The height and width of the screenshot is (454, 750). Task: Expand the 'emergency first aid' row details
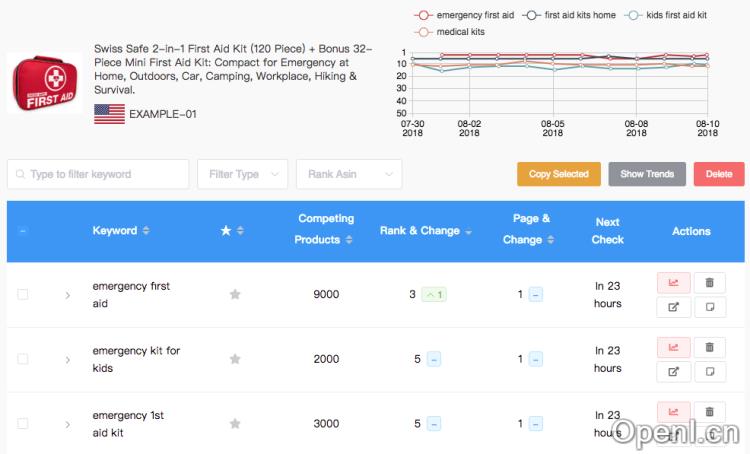(67, 295)
